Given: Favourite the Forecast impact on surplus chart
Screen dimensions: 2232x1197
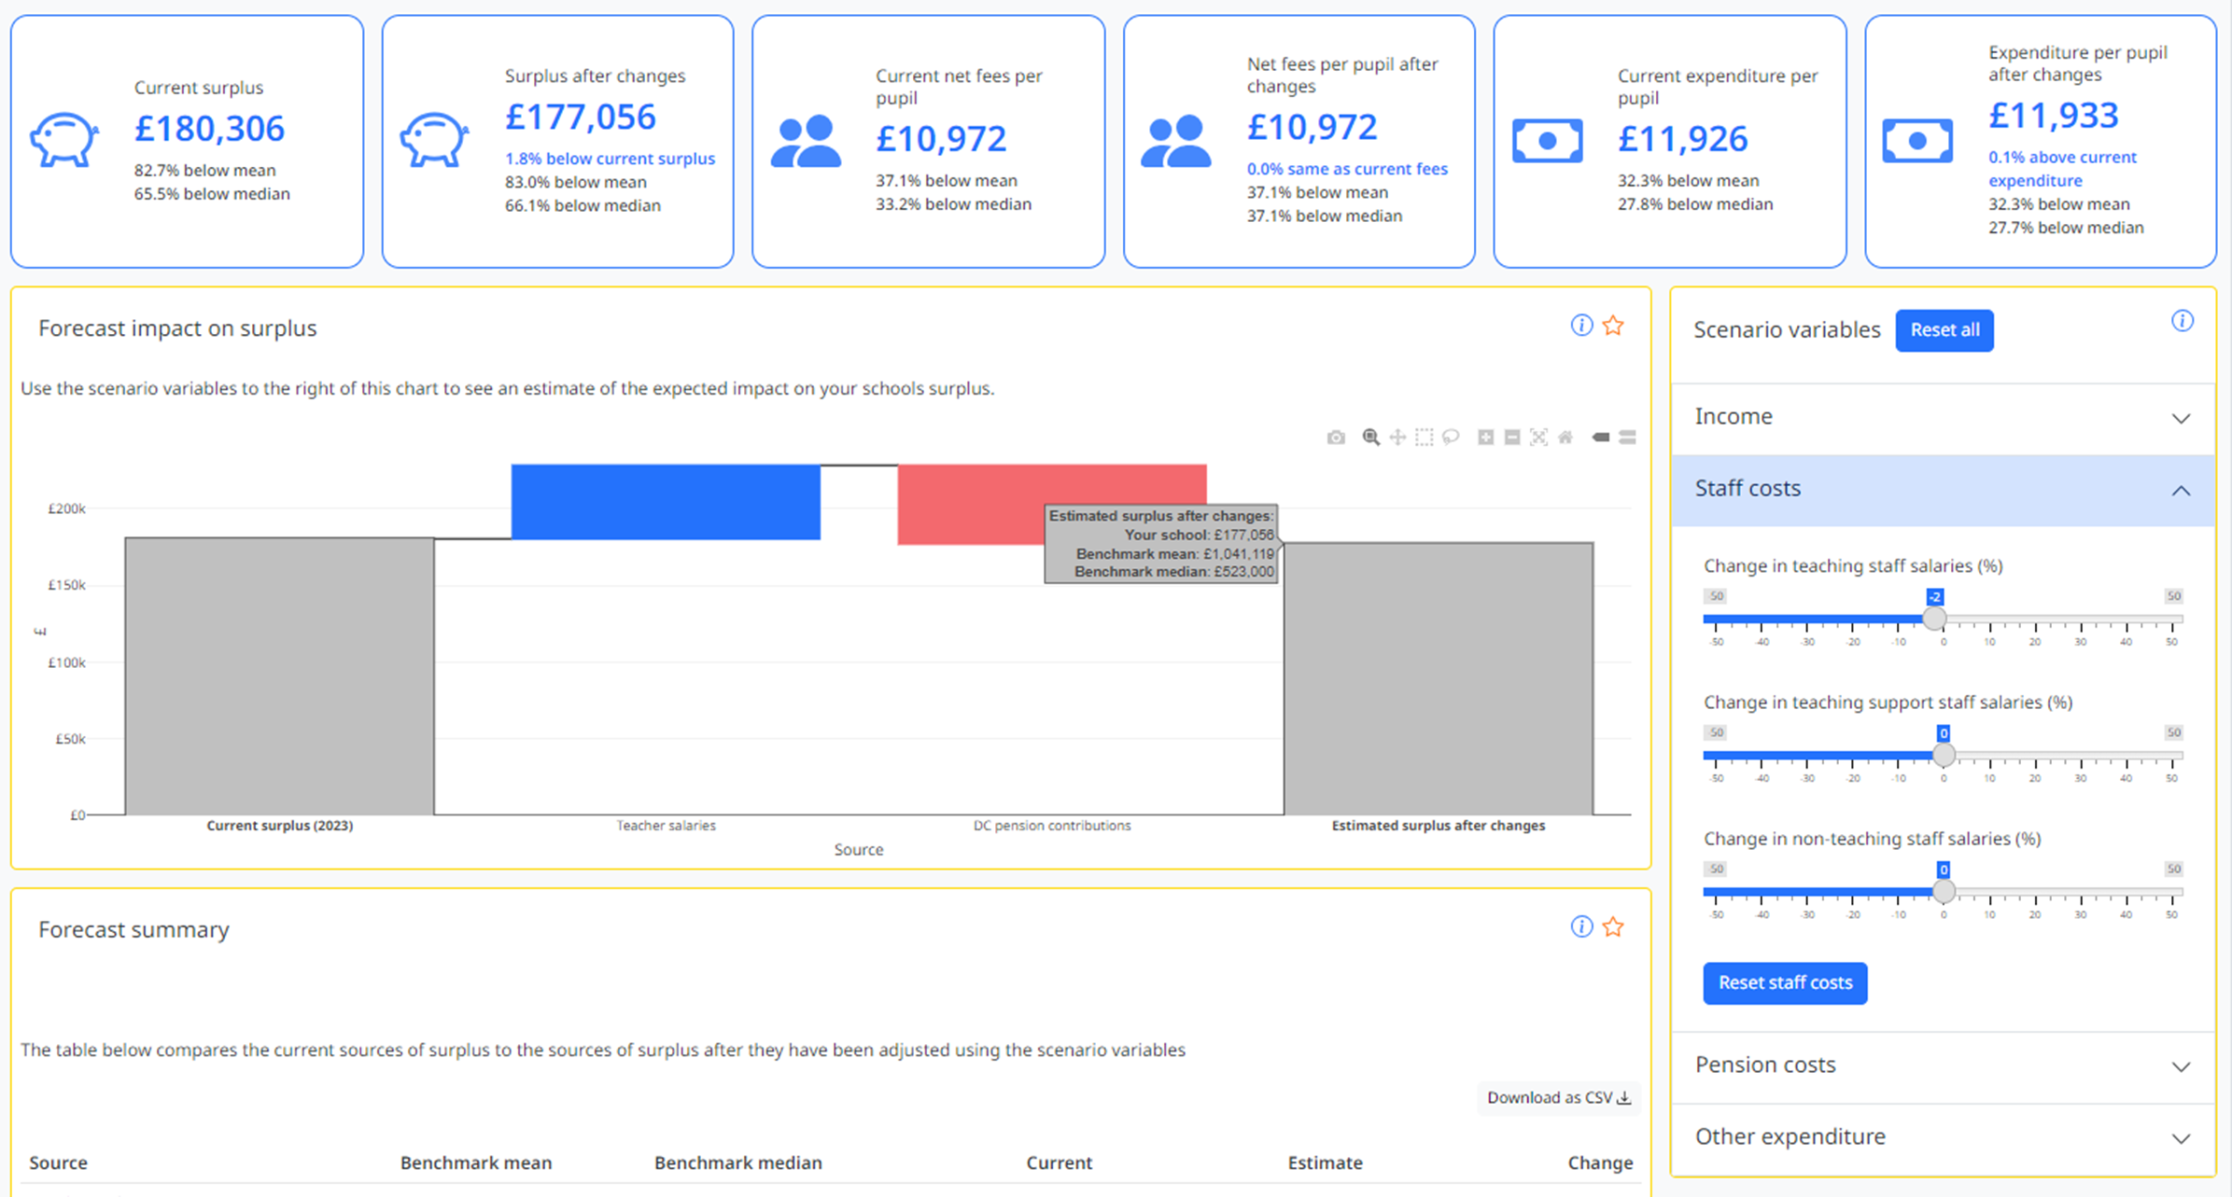Looking at the screenshot, I should pyautogui.click(x=1613, y=326).
